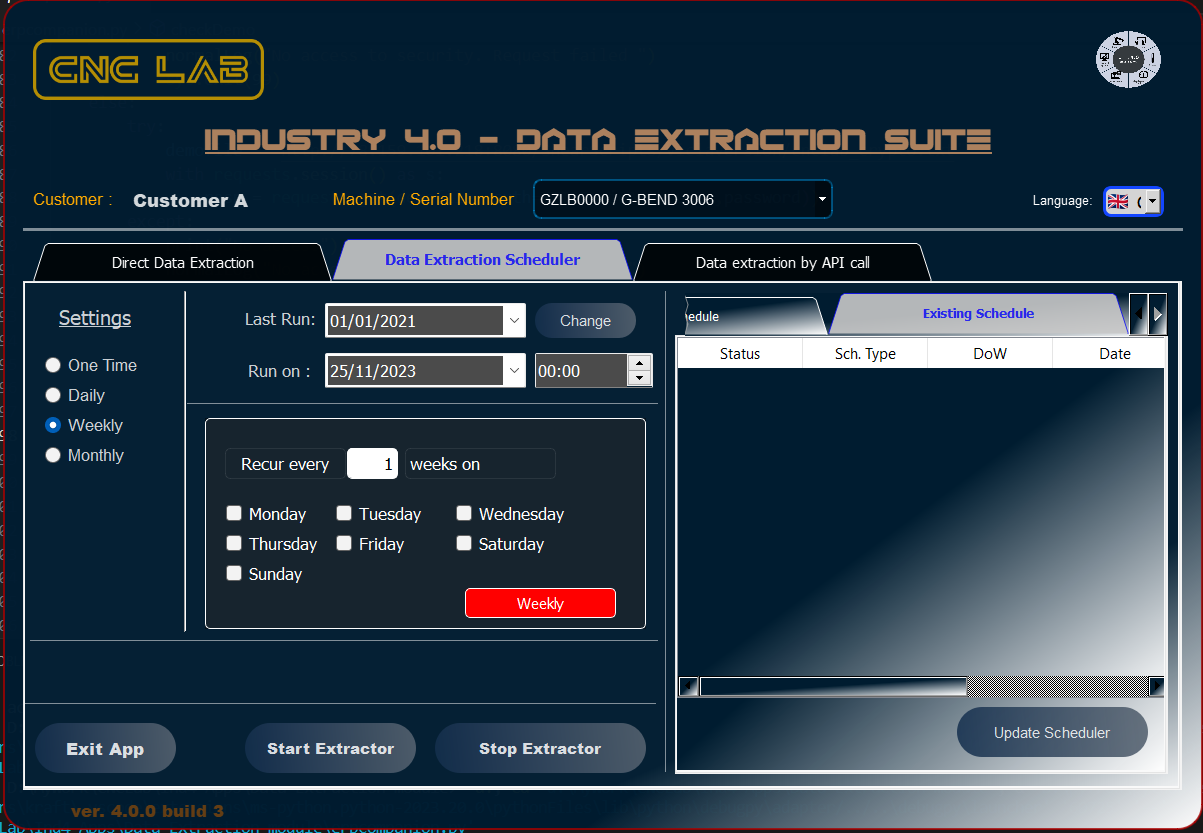Increase run time with up spinner arrow
The height and width of the screenshot is (833, 1203).
point(639,363)
